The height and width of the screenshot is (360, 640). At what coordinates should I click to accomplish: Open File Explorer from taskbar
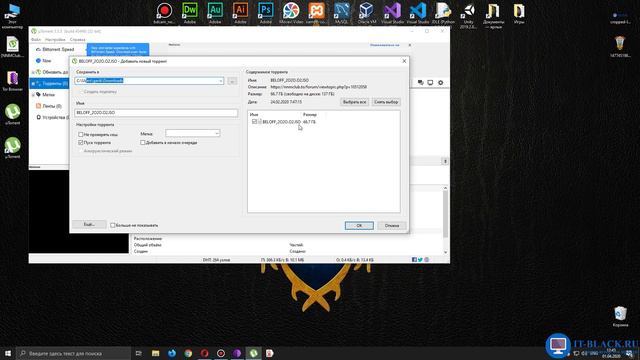pyautogui.click(x=156, y=353)
